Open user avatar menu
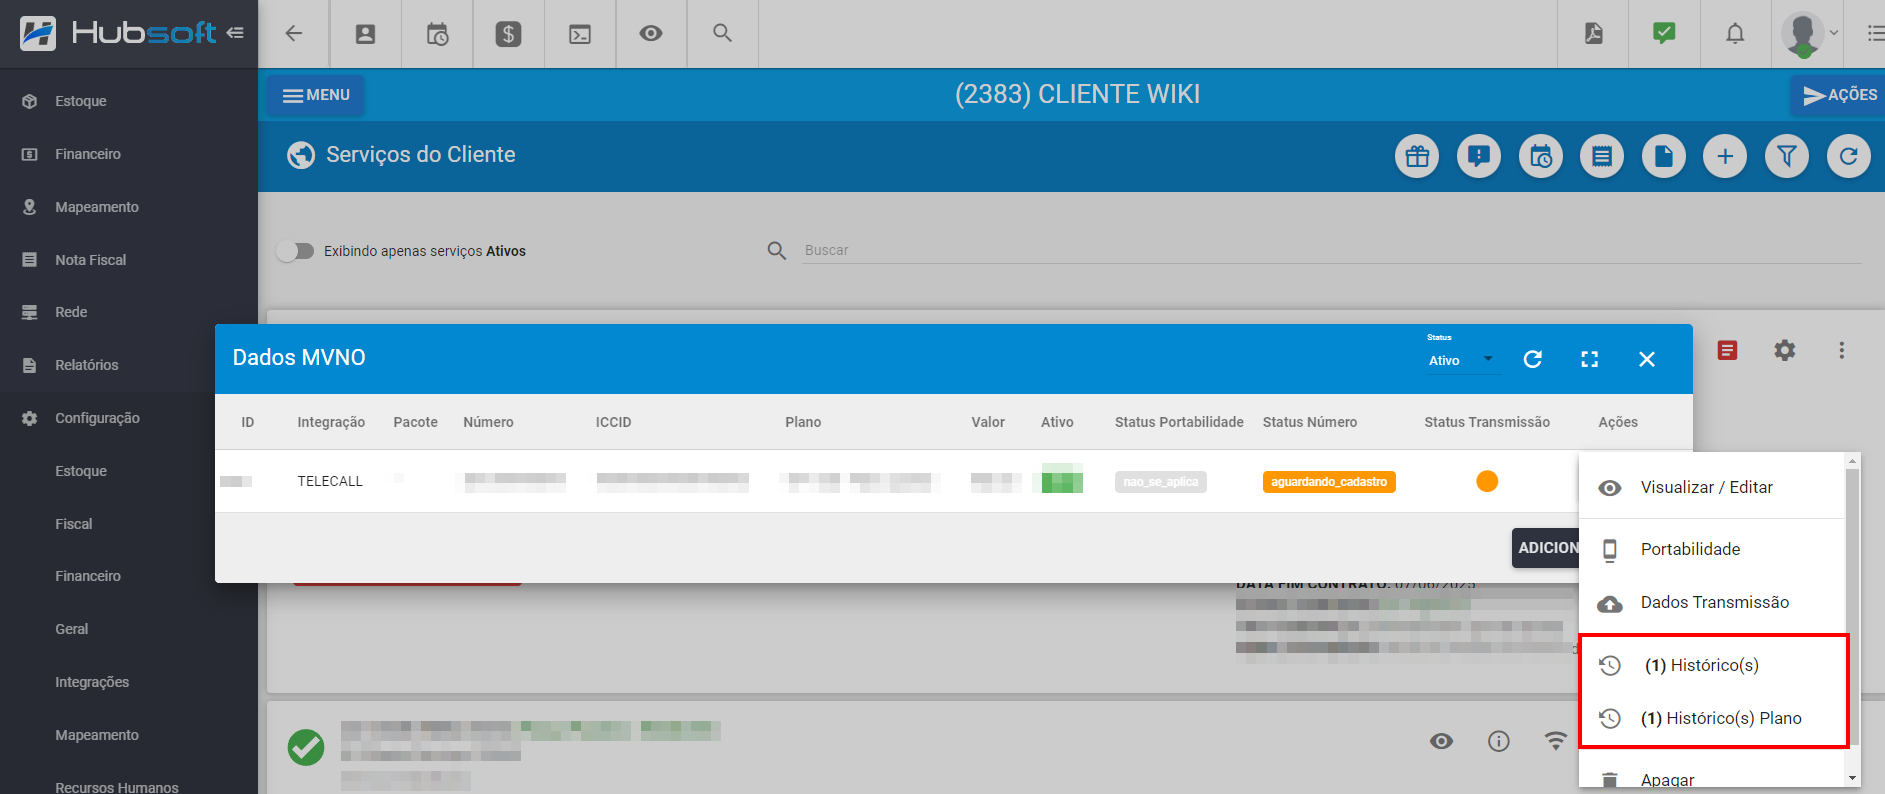The width and height of the screenshot is (1885, 794). click(1809, 33)
